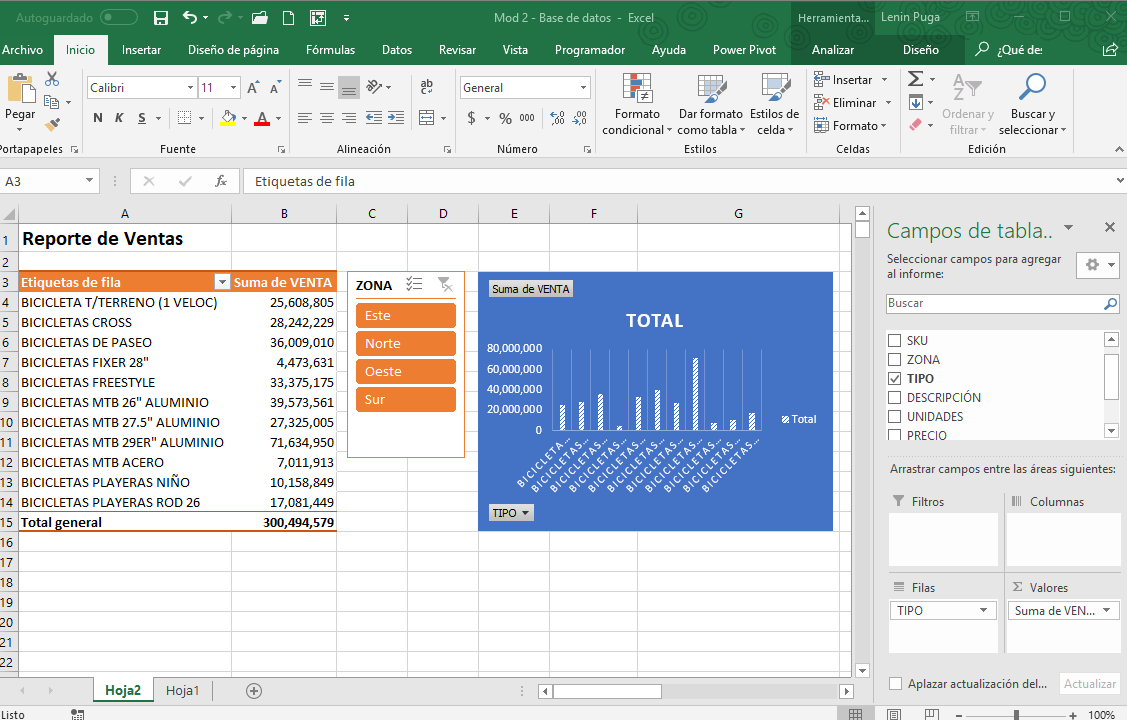Select the Hoja1 sheet tab
Viewport: 1127px width, 720px height.
(x=182, y=689)
